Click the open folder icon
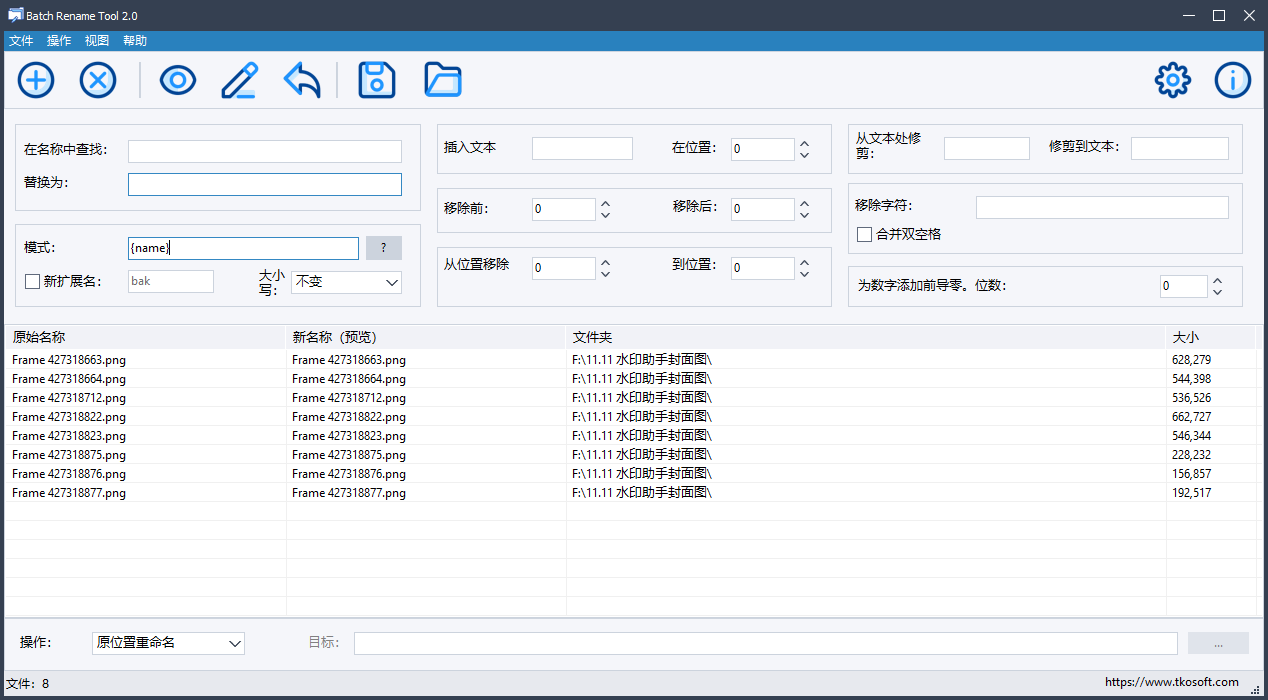The image size is (1268, 700). [442, 80]
